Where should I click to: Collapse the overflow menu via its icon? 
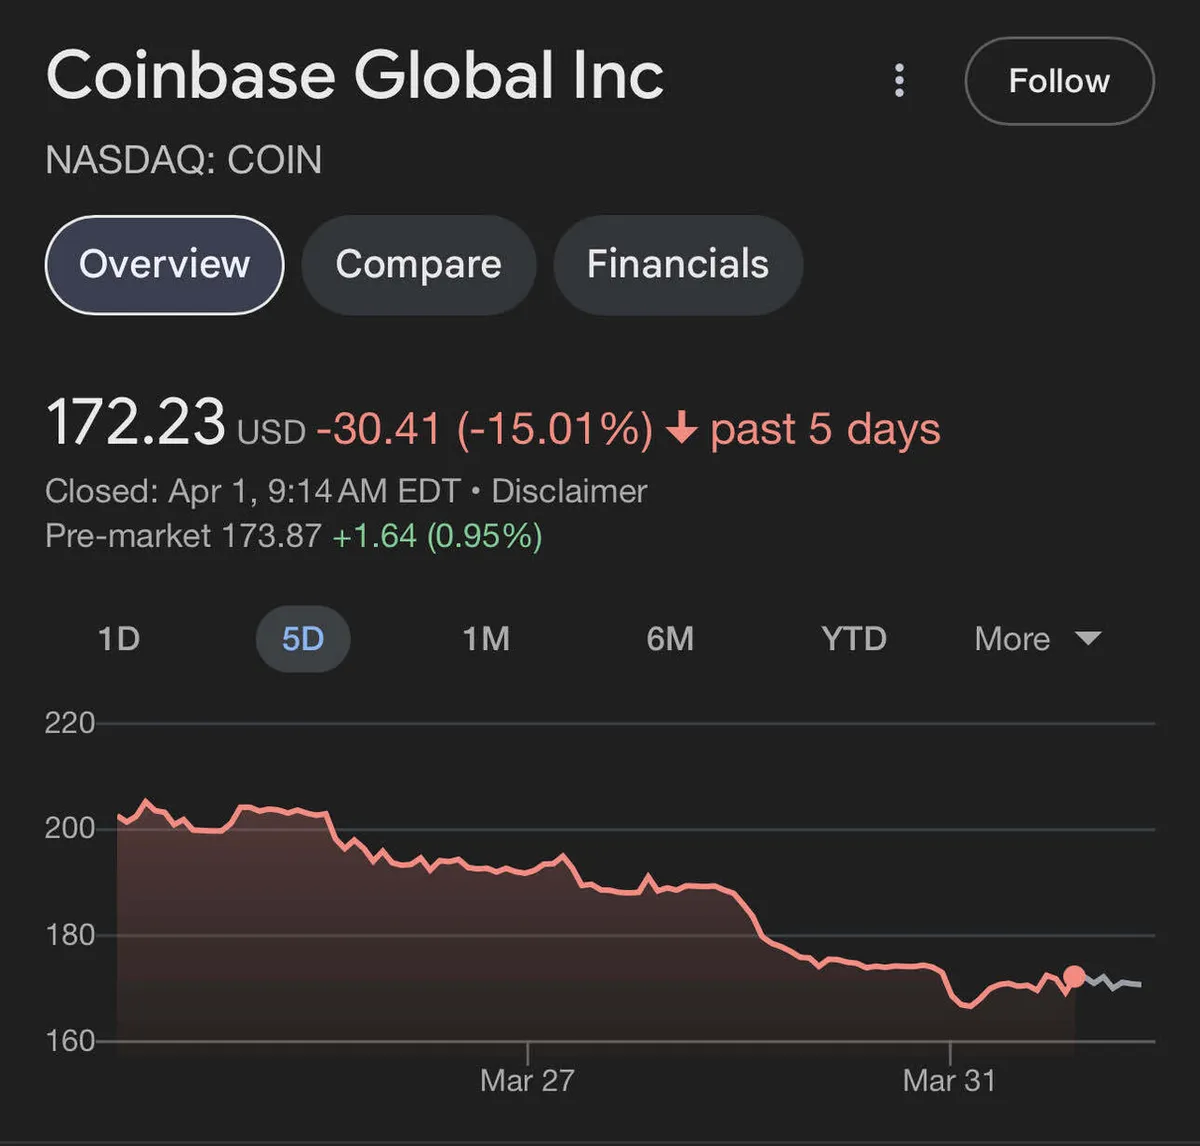pyautogui.click(x=899, y=81)
